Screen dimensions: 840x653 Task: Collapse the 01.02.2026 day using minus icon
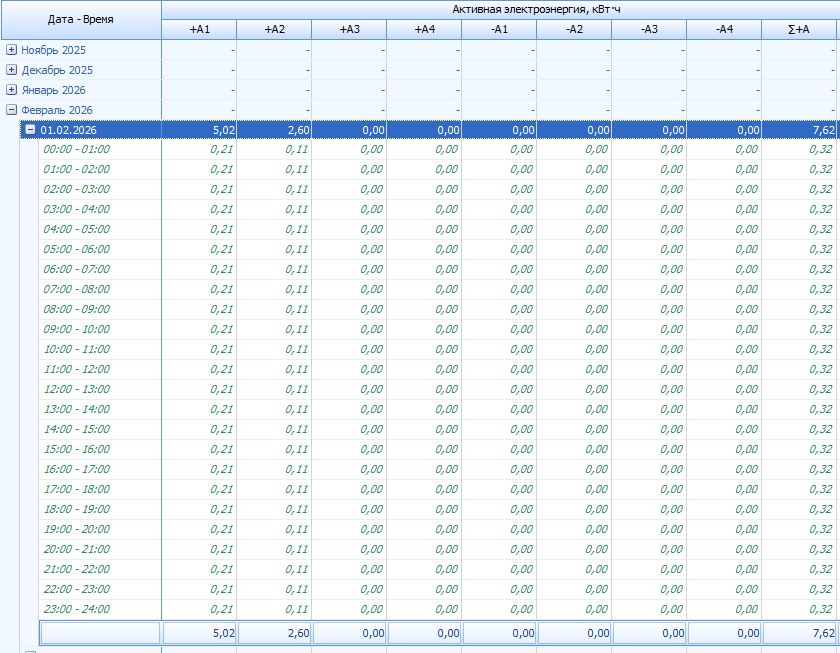click(30, 130)
